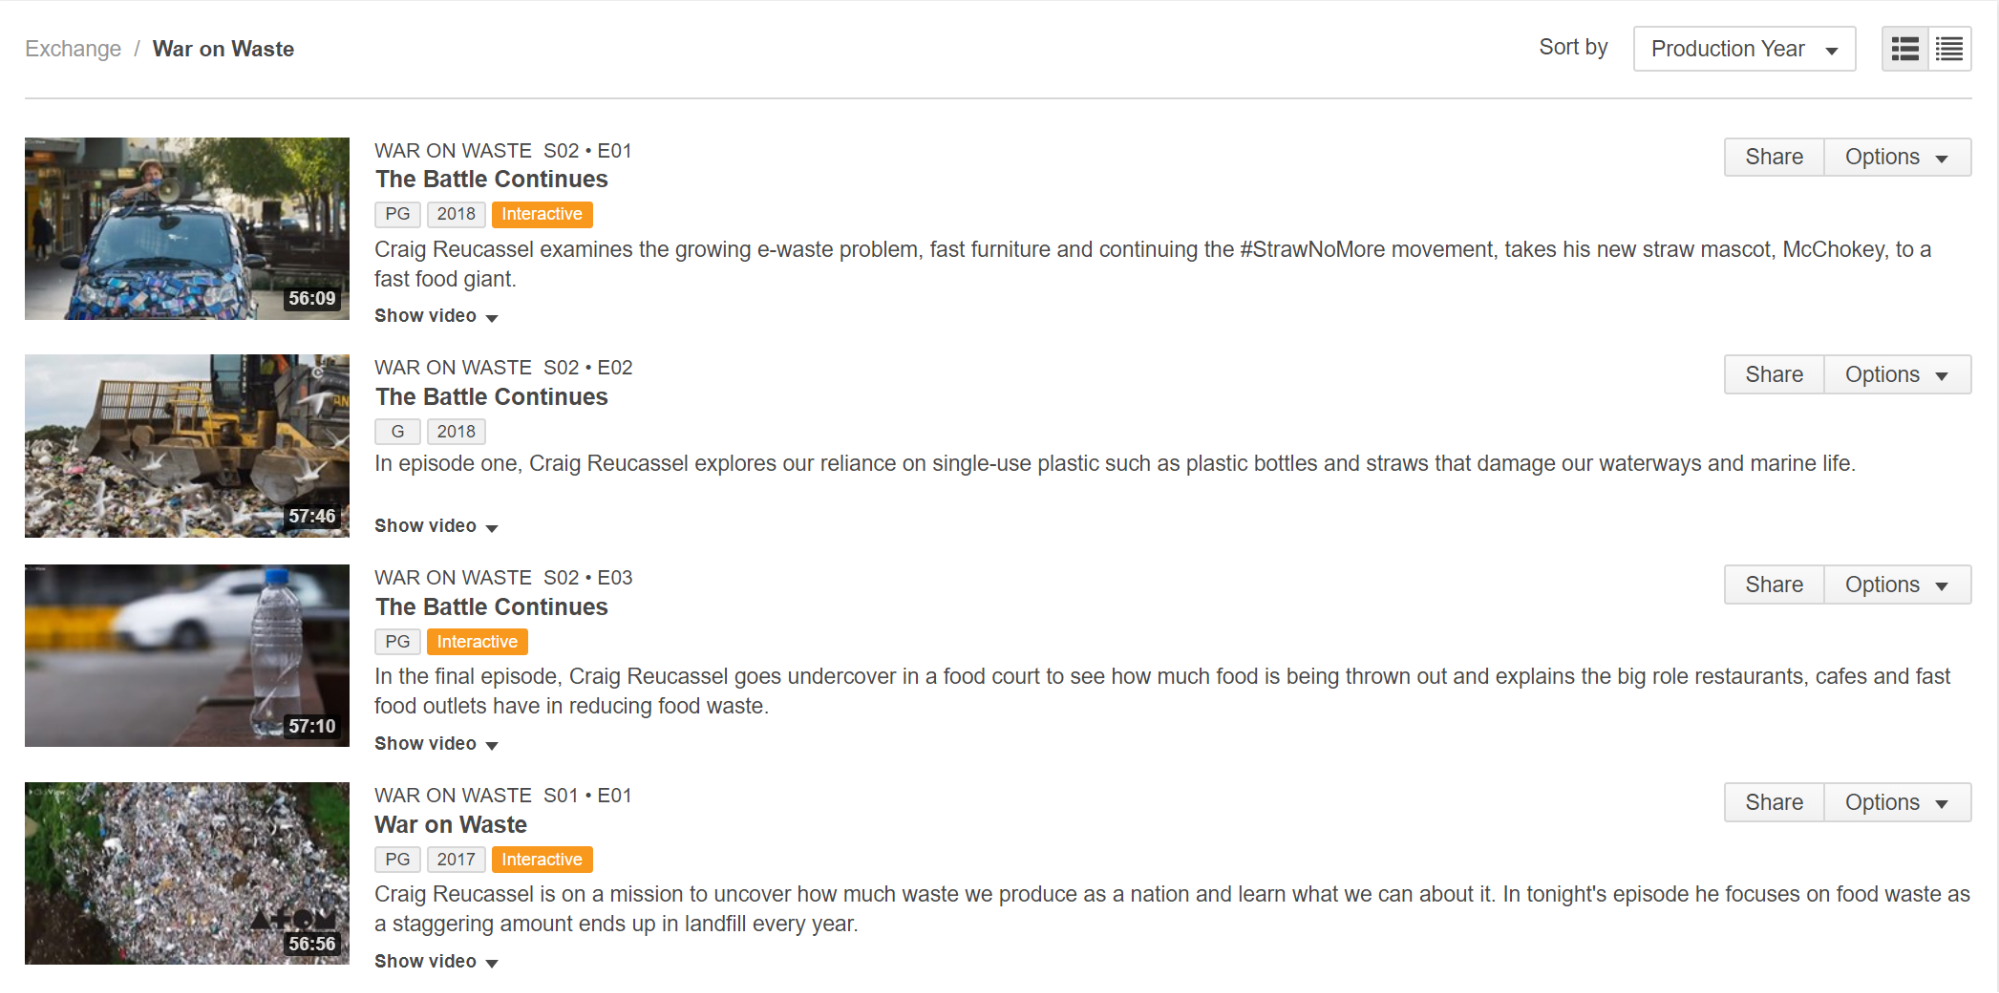Share the S02 E01 episode

tap(1774, 157)
